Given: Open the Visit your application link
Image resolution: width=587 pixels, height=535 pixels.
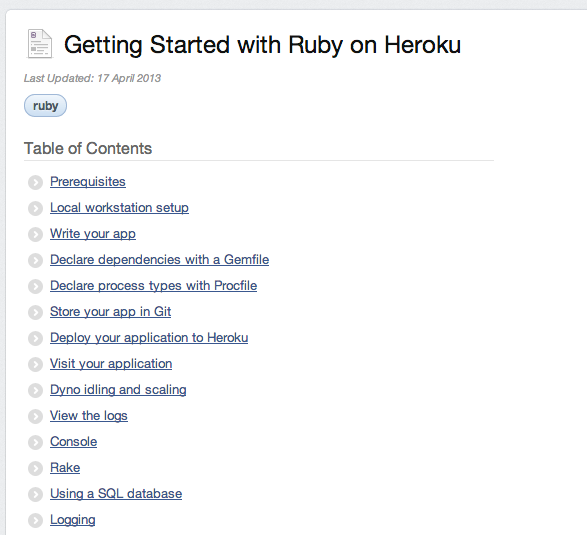Looking at the screenshot, I should (x=111, y=364).
